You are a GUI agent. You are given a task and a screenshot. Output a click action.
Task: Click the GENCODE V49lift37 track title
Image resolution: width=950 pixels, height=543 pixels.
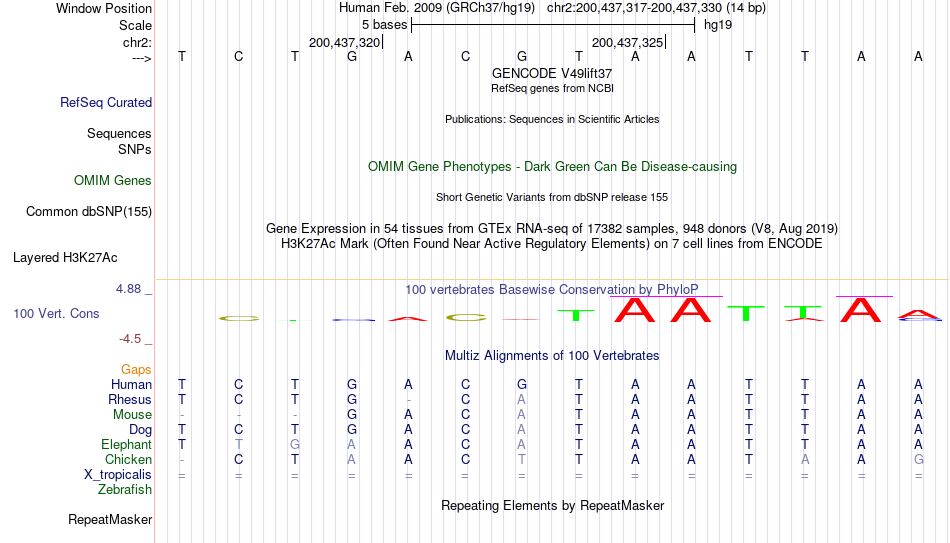coord(552,73)
